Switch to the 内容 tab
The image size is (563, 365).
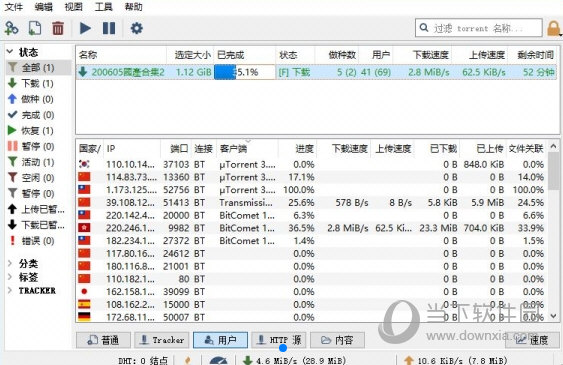[337, 340]
